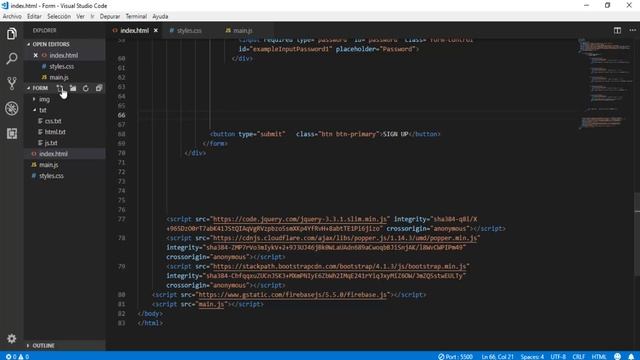Switch to the styles.css editor tab
The image size is (640, 360).
pyautogui.click(x=190, y=31)
